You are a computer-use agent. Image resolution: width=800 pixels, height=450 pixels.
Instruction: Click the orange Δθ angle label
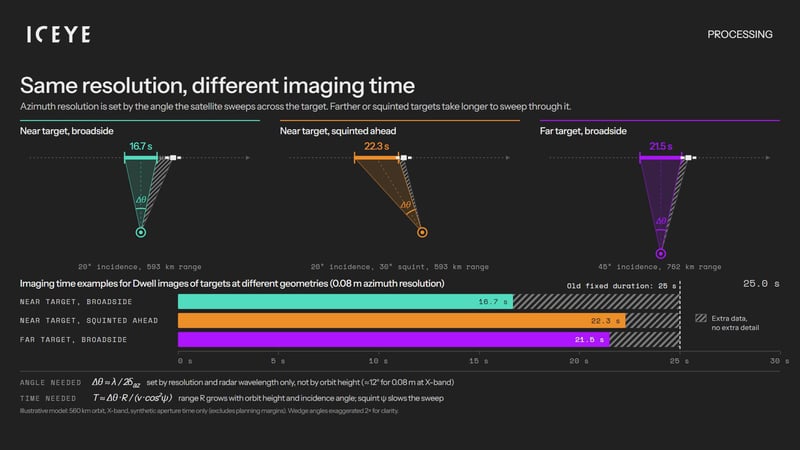click(406, 205)
